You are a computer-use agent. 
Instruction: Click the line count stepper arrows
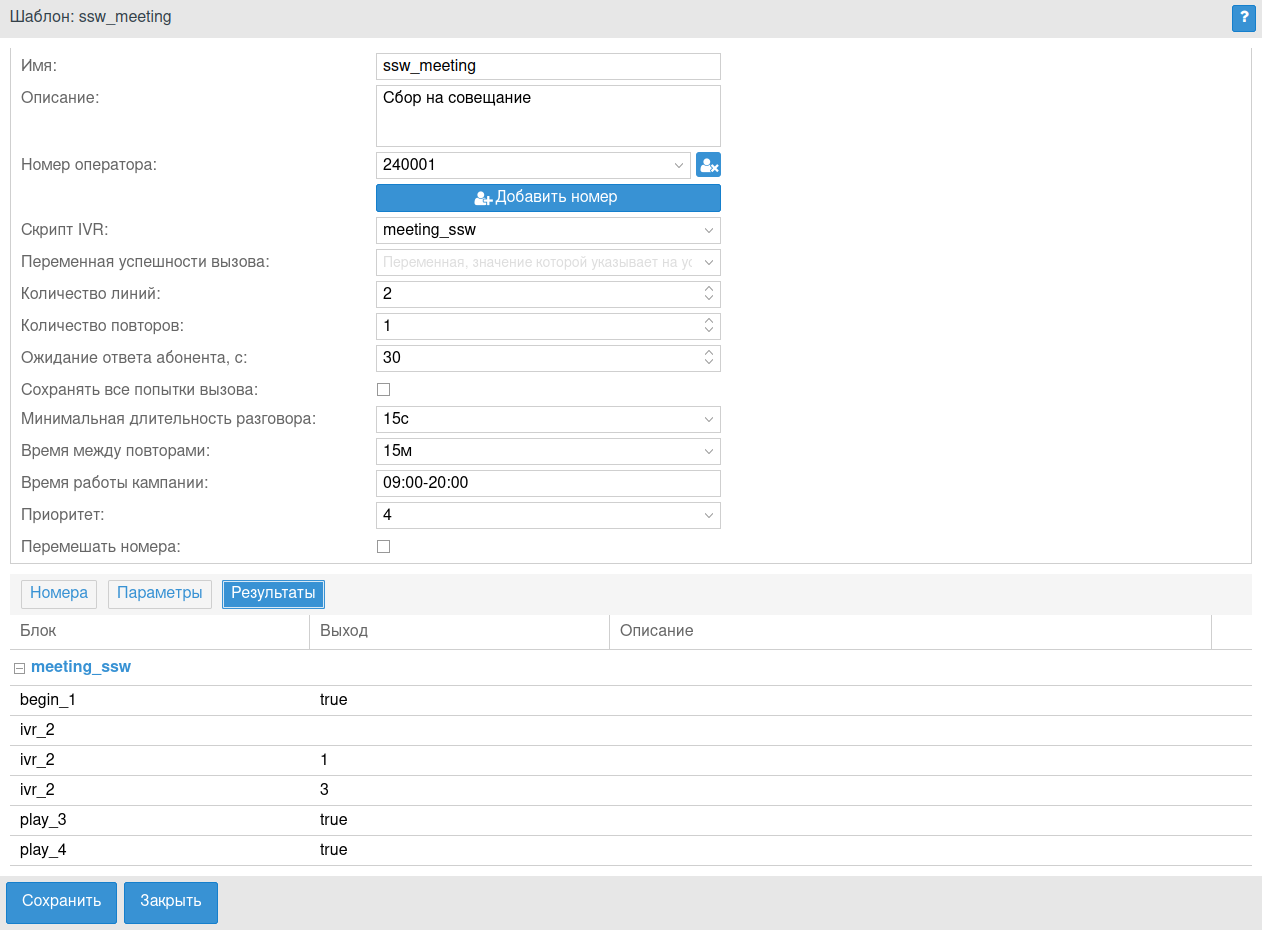708,294
